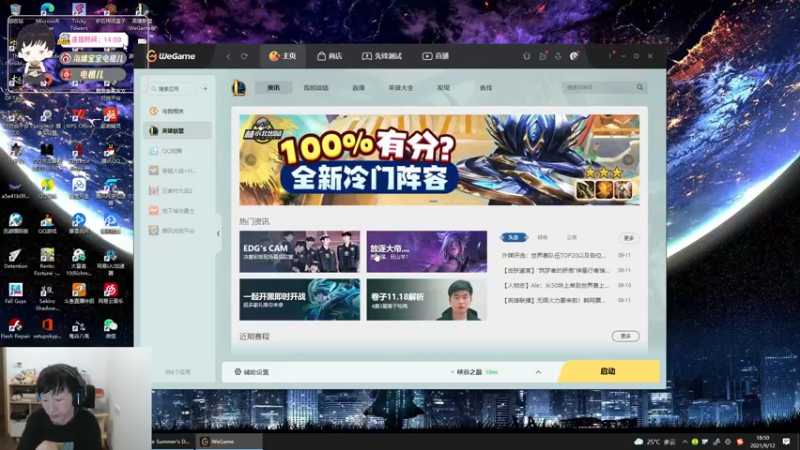
Task: Click 更多 beside news filters
Action: pos(629,238)
